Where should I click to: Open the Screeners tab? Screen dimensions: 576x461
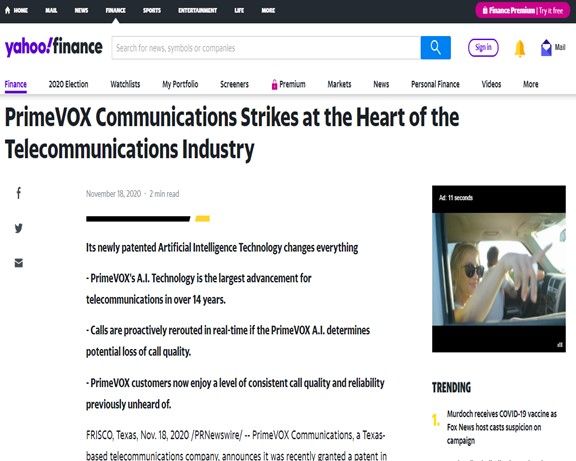click(x=234, y=84)
